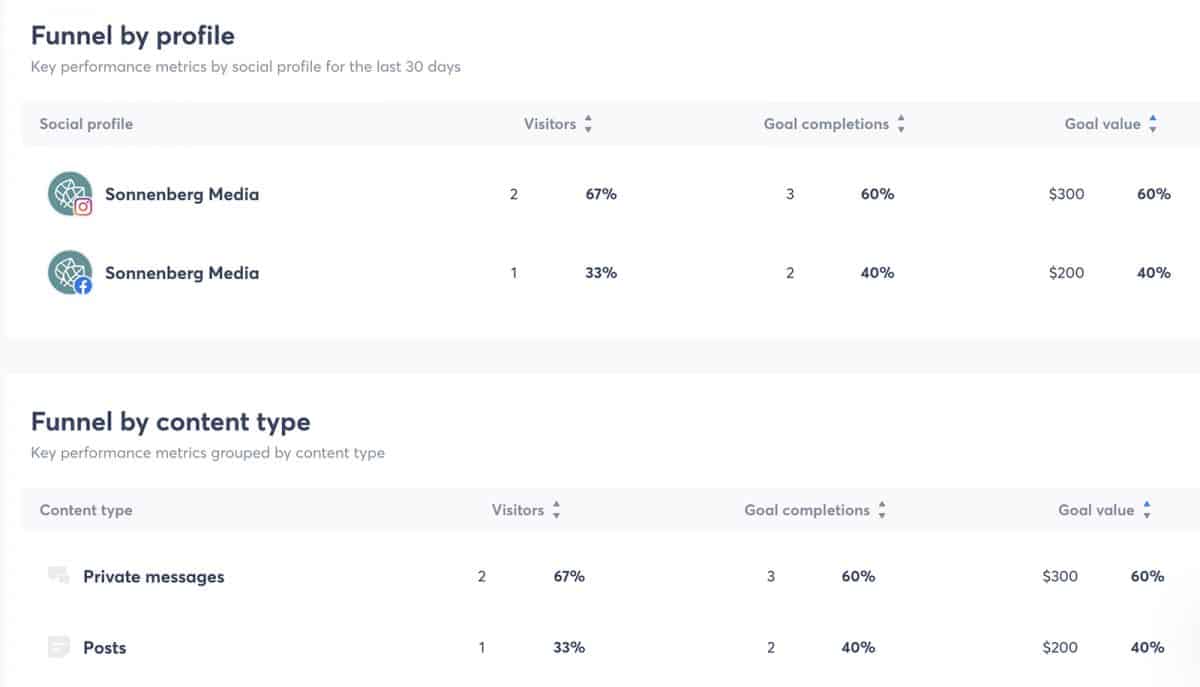The width and height of the screenshot is (1200, 687).
Task: Sort profiles by Goal value arrows
Action: 1153,124
